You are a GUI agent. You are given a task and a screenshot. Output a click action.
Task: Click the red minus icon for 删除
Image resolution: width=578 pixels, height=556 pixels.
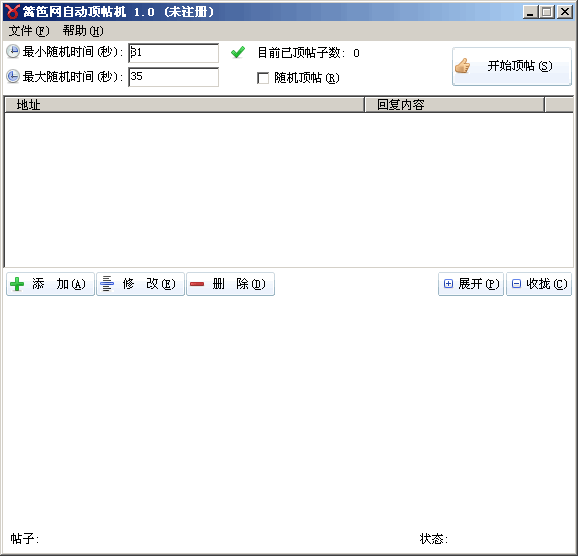pyautogui.click(x=197, y=284)
